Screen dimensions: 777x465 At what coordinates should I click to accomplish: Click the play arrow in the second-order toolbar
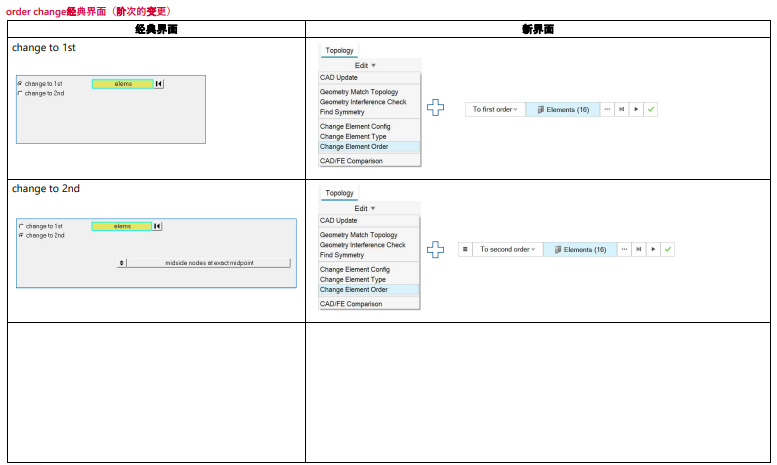click(652, 249)
